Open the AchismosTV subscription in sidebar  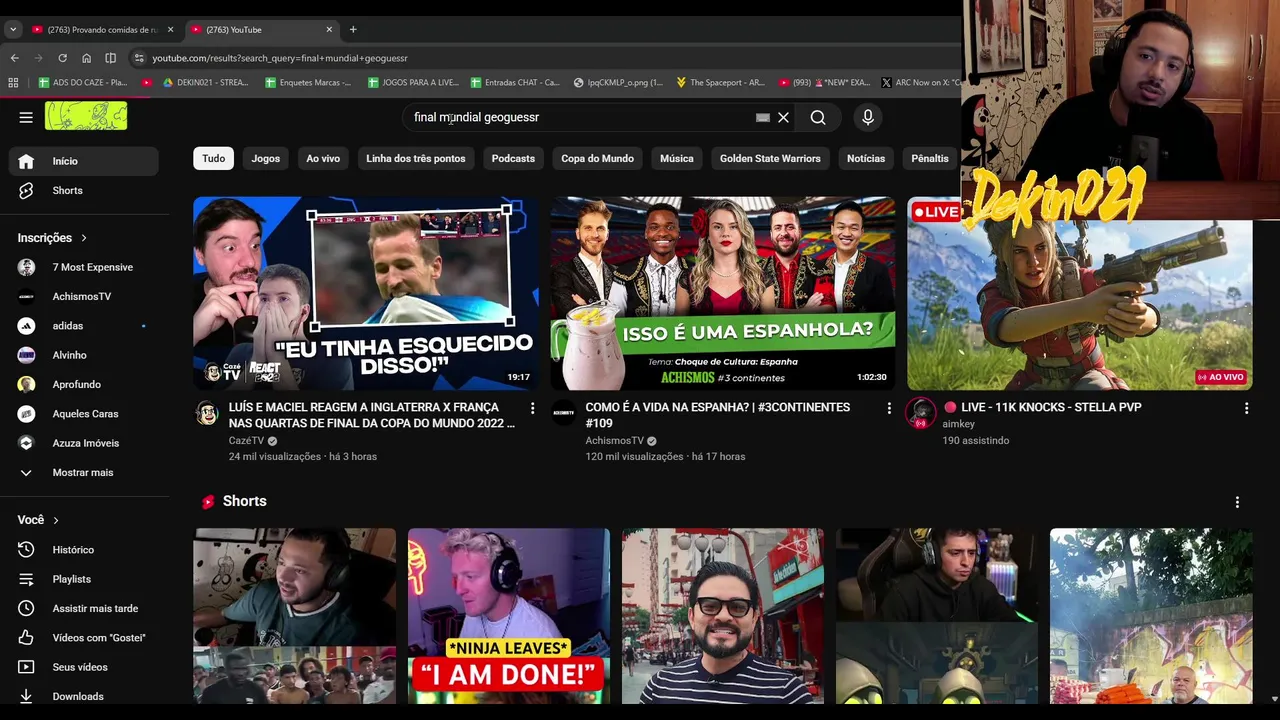[x=84, y=296]
